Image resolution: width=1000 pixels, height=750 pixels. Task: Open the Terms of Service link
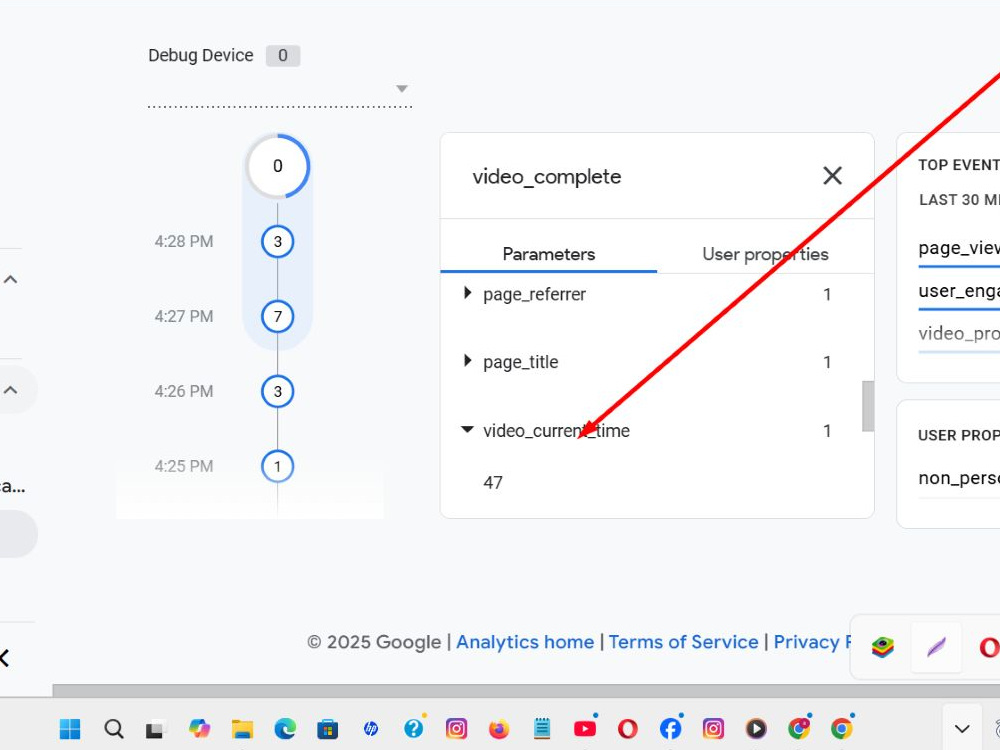point(683,642)
